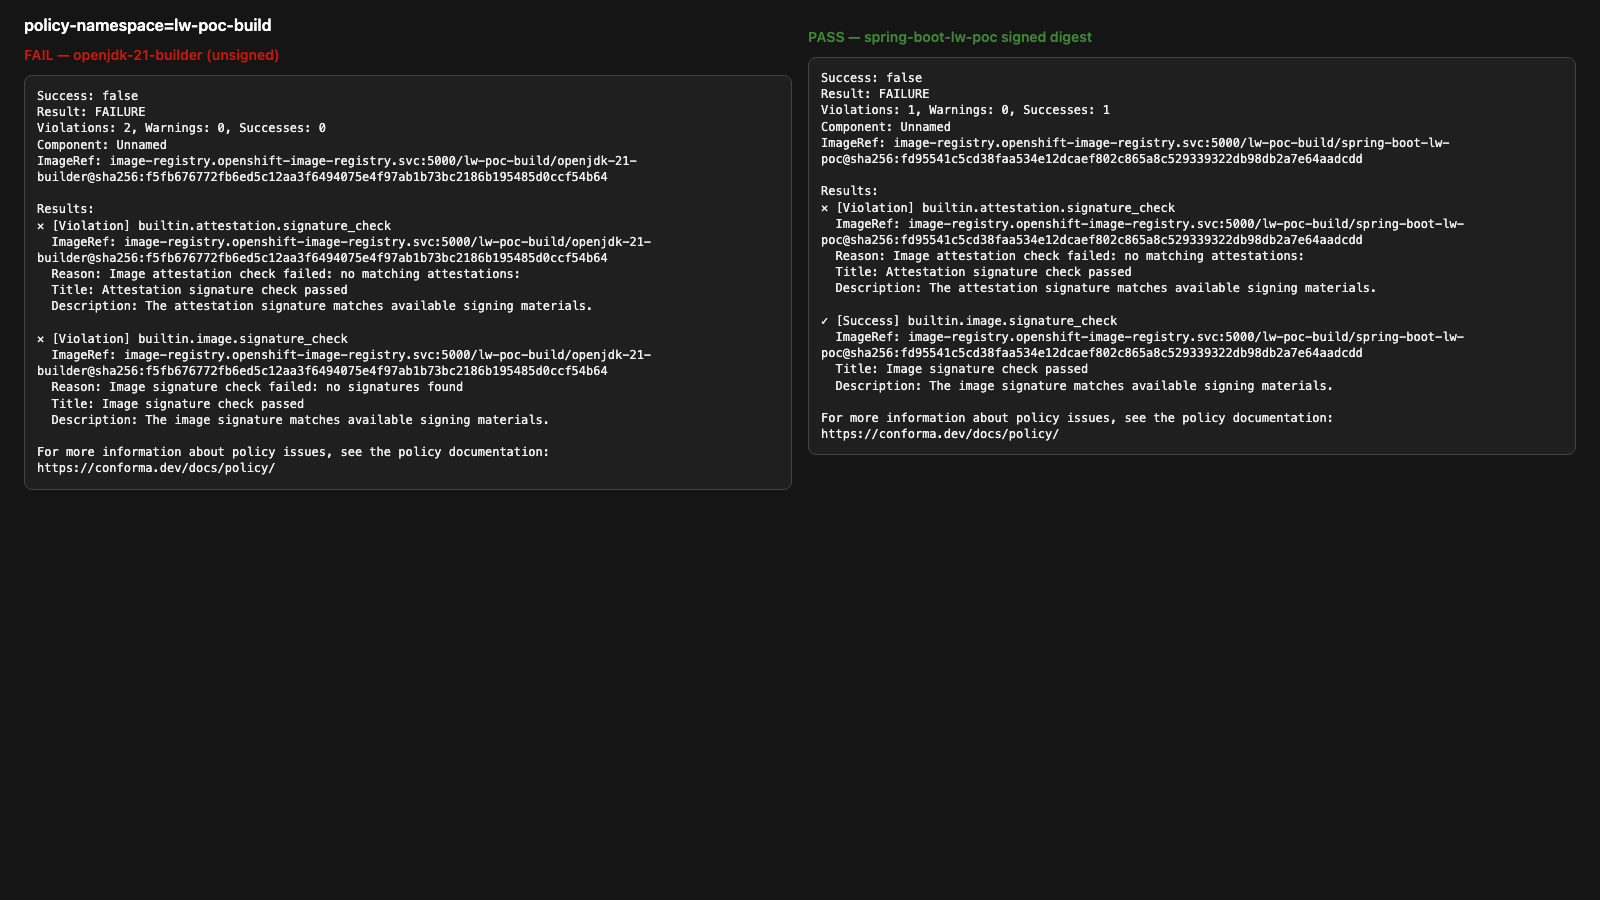Click the [Success] builtin.image.signature_check entry
Screen dimensions: 1600x900
tap(976, 321)
